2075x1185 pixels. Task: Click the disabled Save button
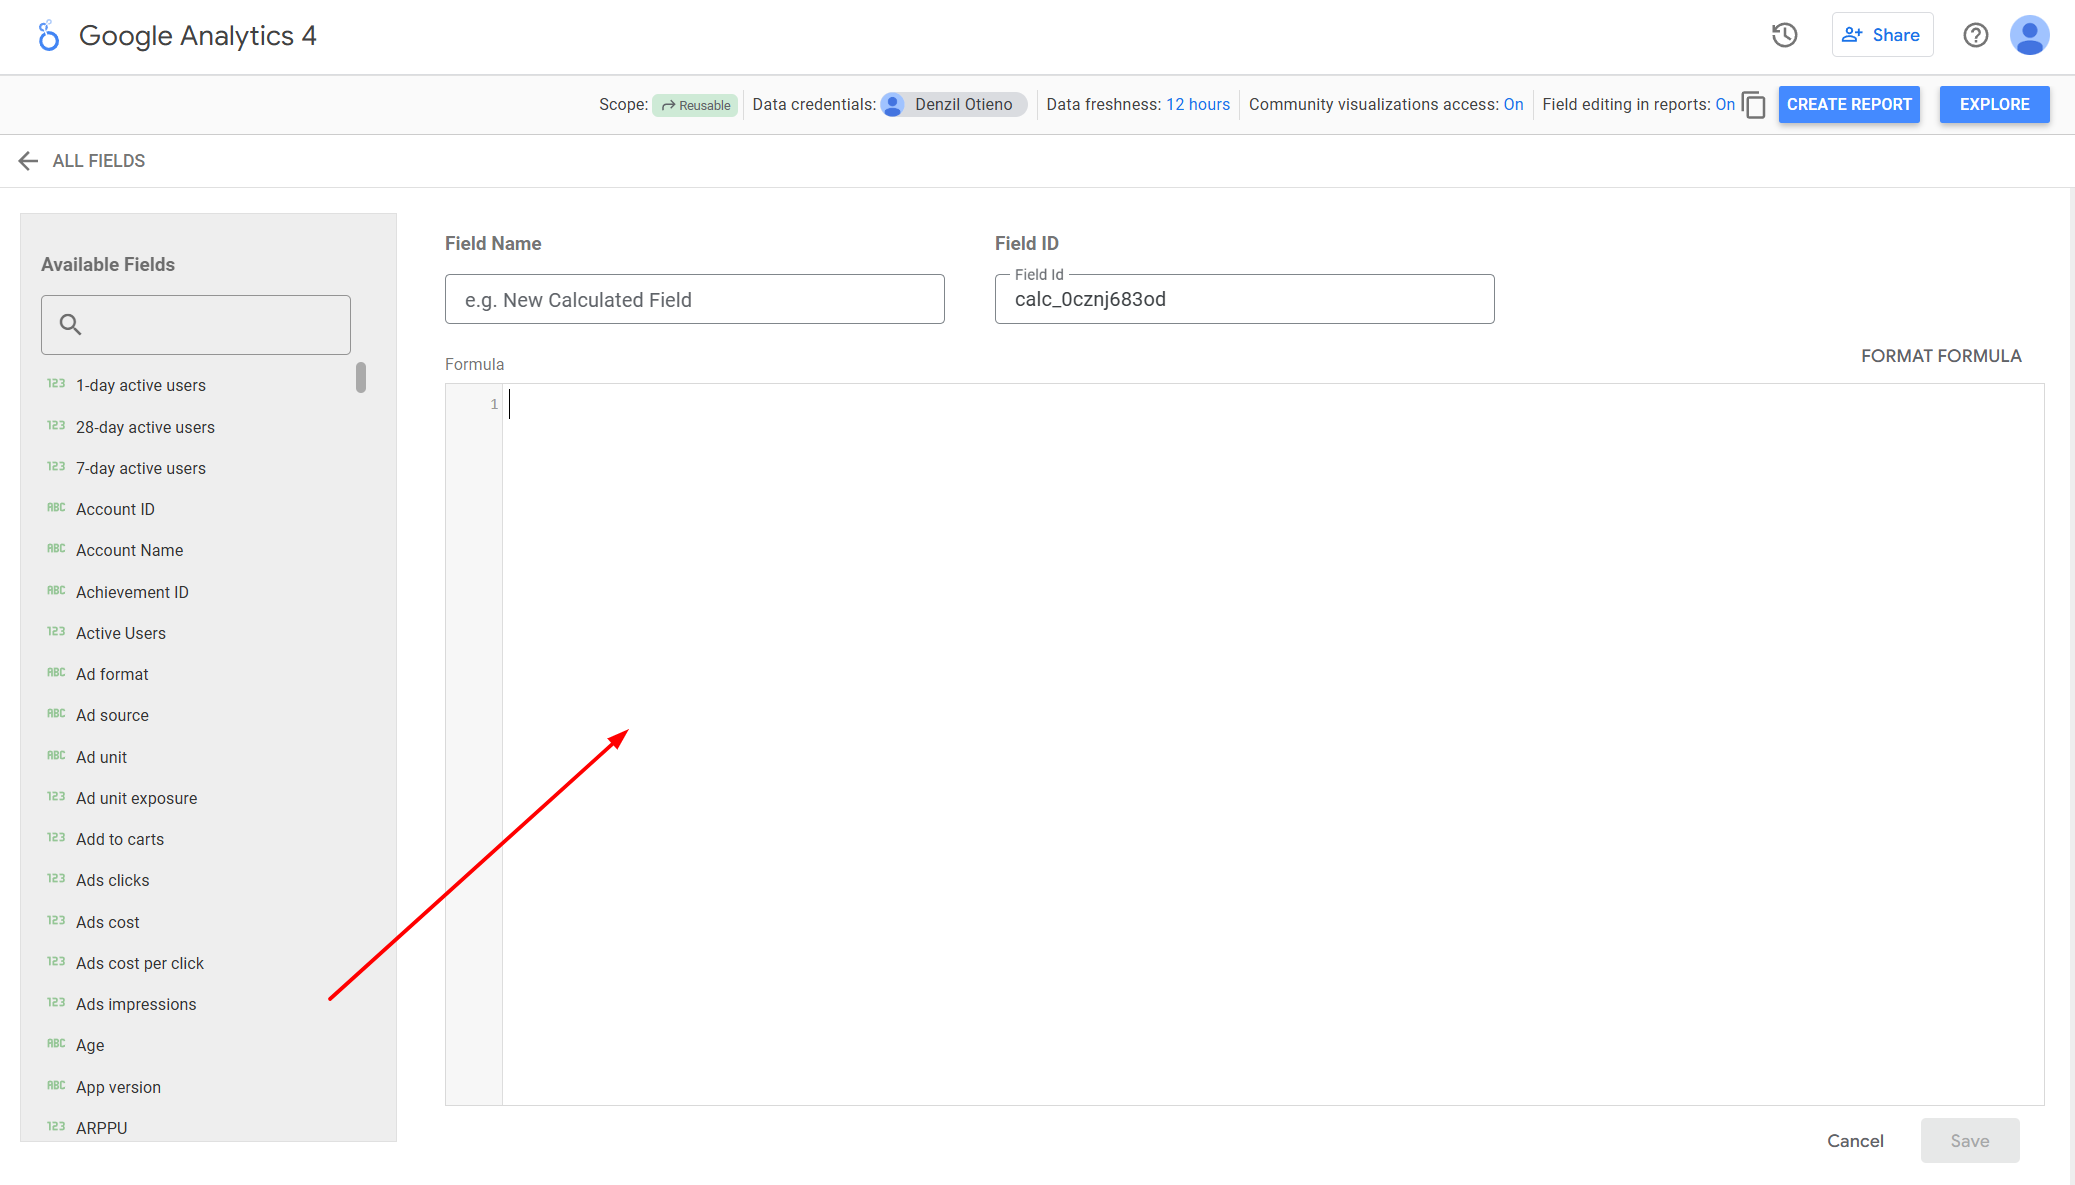pyautogui.click(x=1969, y=1141)
